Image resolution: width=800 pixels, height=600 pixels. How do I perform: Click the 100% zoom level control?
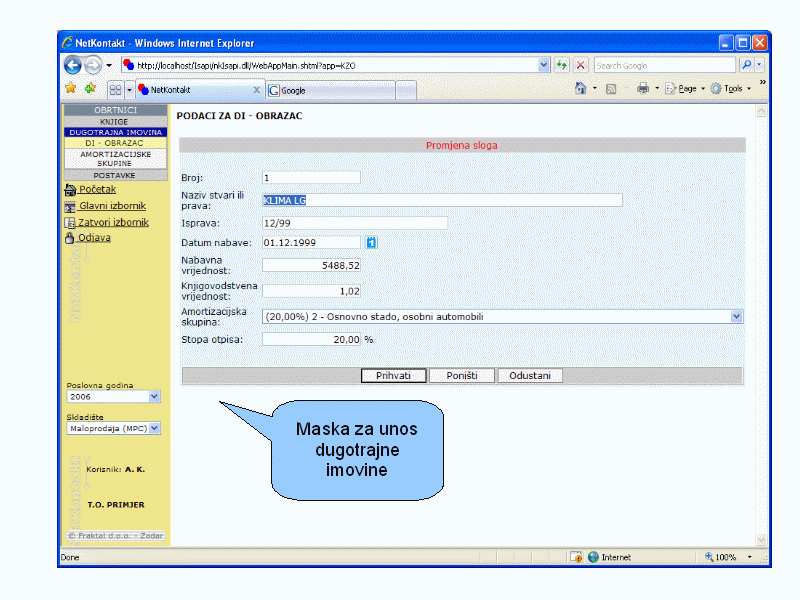coord(720,557)
